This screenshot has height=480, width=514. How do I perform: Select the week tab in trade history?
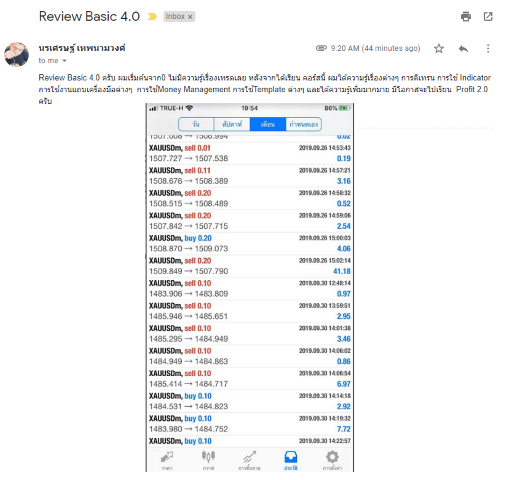pyautogui.click(x=232, y=124)
